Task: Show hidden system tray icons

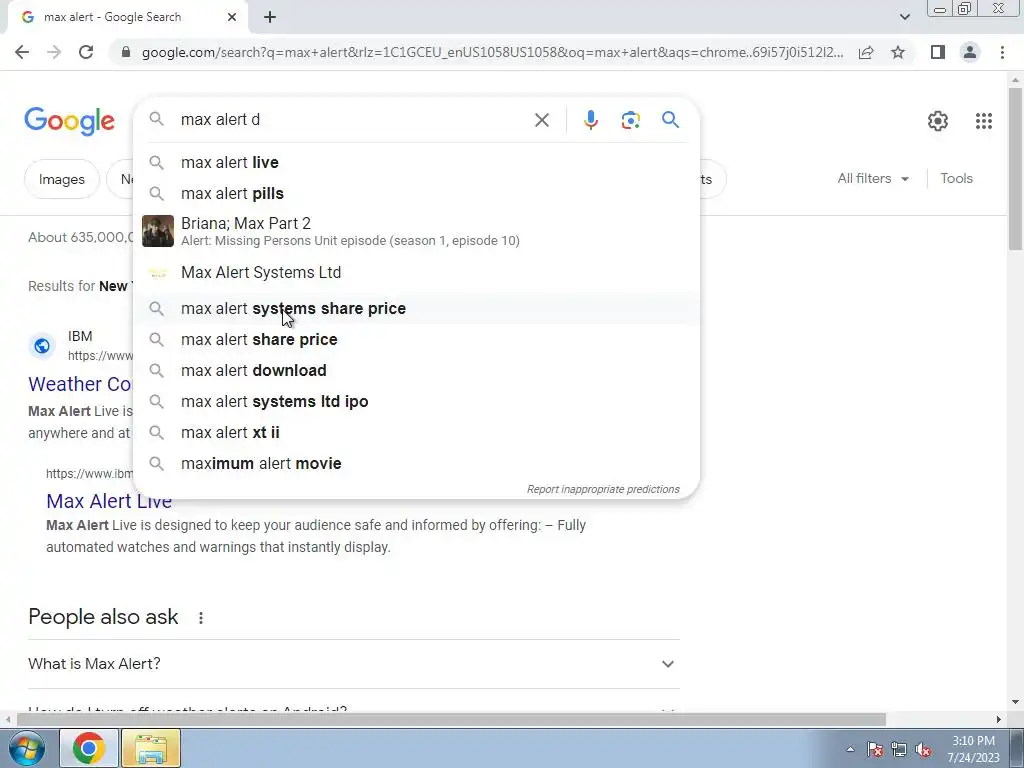Action: [850, 749]
